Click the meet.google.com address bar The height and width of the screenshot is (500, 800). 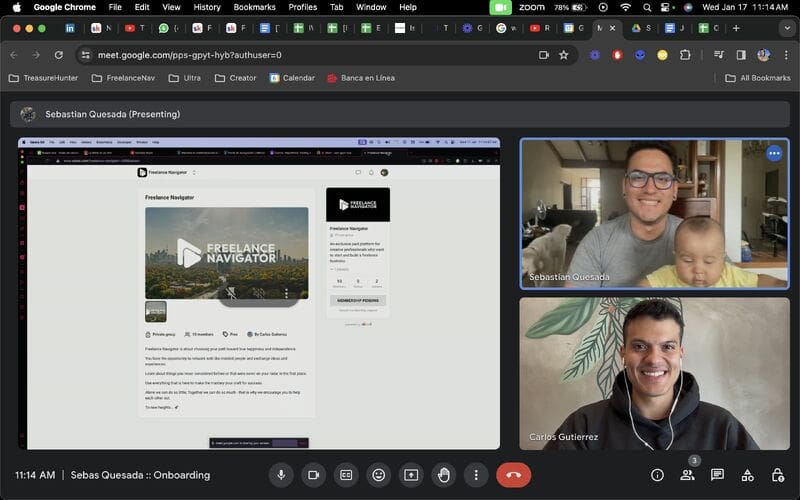pyautogui.click(x=300, y=55)
